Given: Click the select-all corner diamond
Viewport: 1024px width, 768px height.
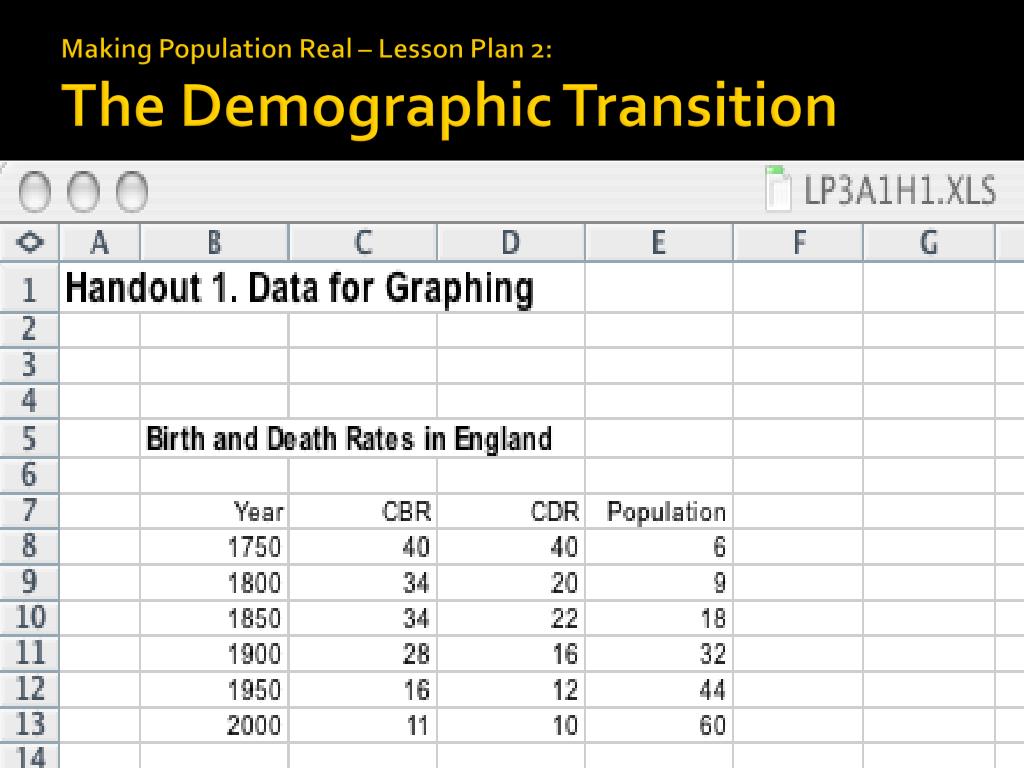Looking at the screenshot, I should click(x=29, y=242).
